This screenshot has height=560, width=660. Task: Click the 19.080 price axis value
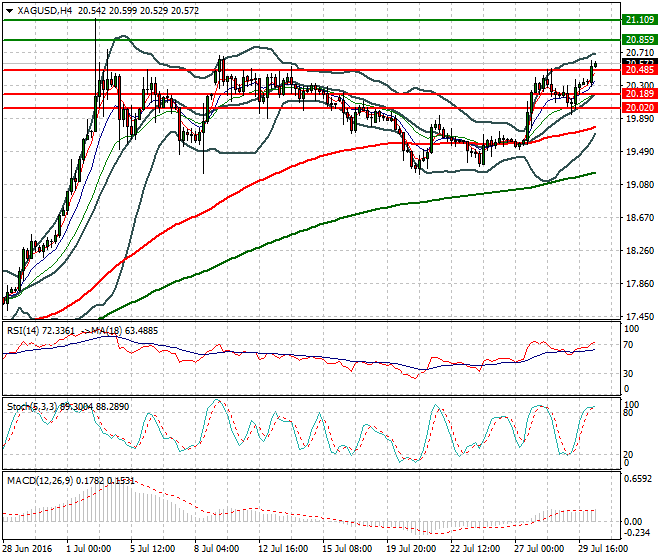point(640,184)
